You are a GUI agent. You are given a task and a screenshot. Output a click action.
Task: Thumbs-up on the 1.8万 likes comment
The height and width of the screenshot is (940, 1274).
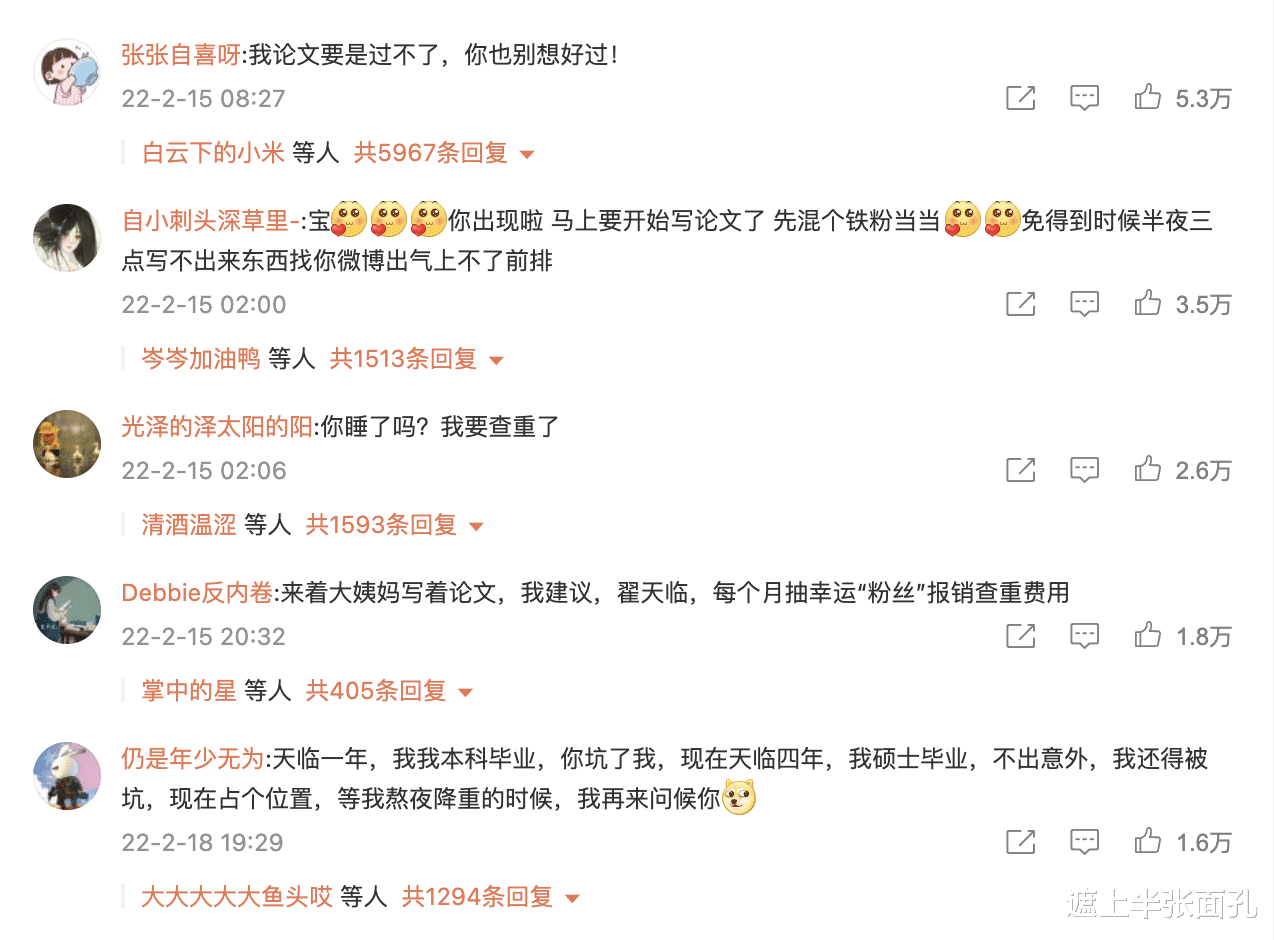(x=1148, y=635)
